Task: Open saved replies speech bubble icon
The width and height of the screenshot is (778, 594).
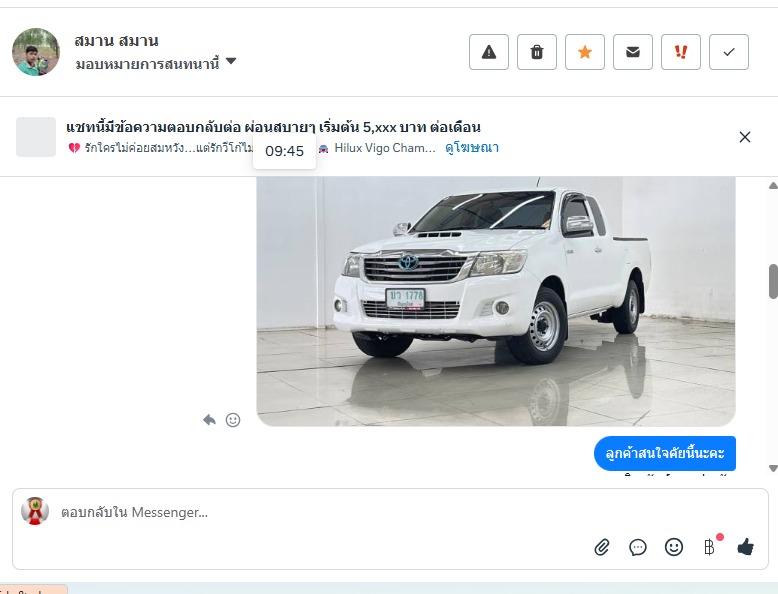Action: click(x=638, y=547)
